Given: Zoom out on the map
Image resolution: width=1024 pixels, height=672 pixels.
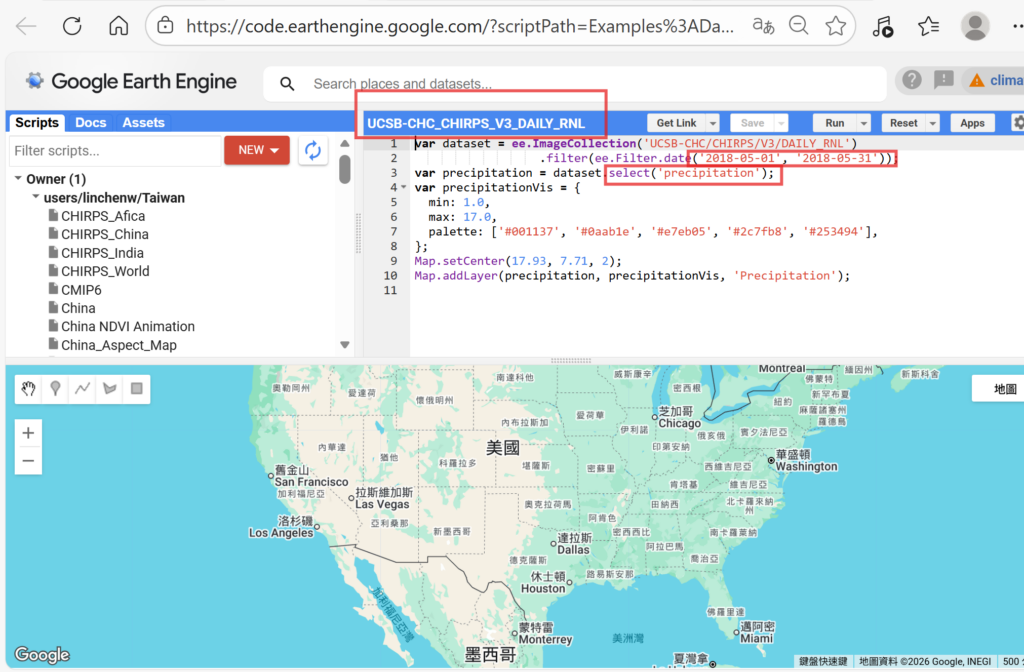Looking at the screenshot, I should (x=28, y=461).
